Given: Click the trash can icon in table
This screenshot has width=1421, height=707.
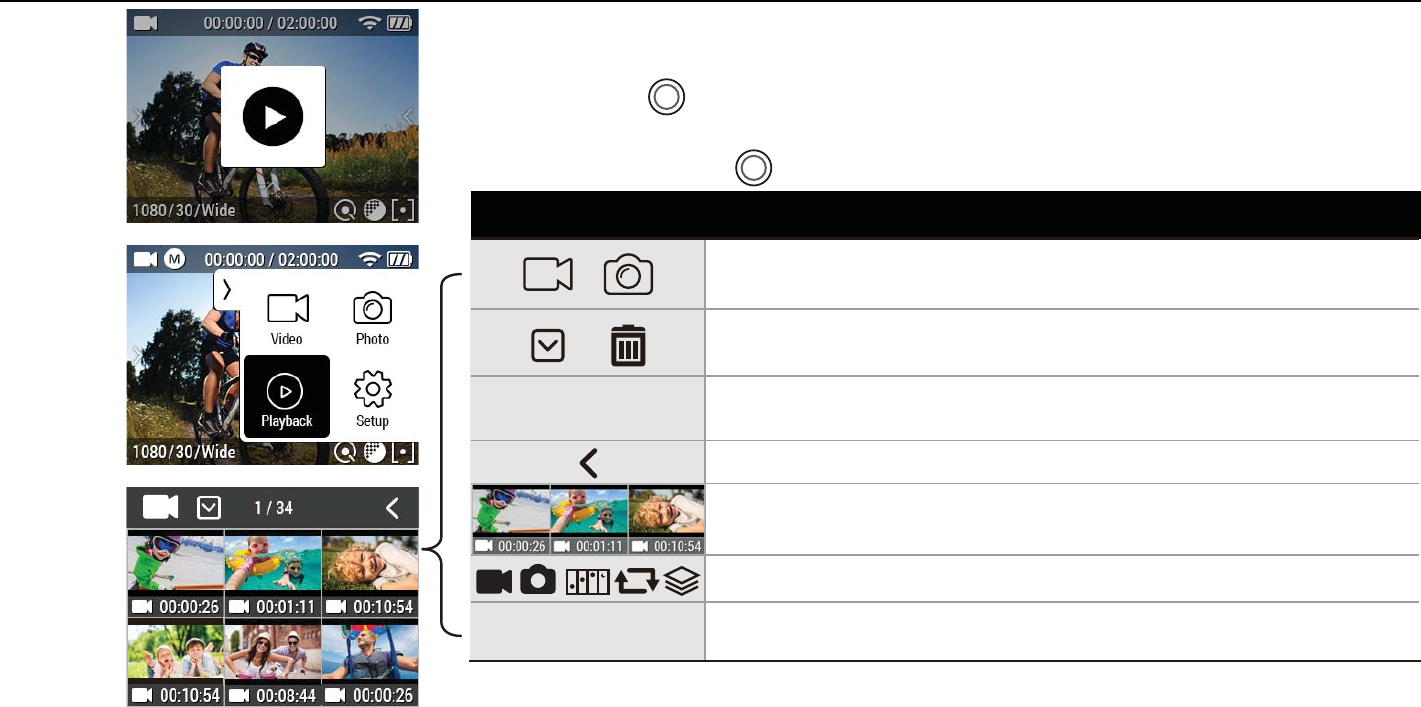Looking at the screenshot, I should (628, 345).
